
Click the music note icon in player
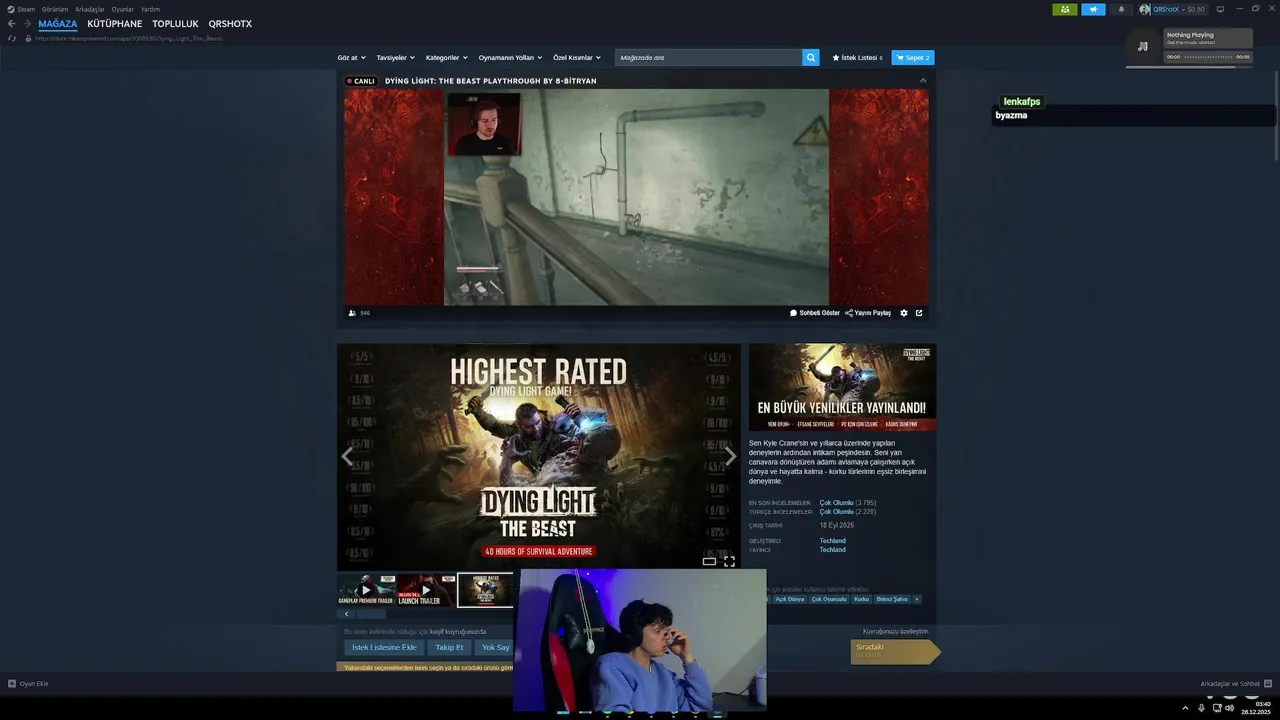click(x=1143, y=46)
